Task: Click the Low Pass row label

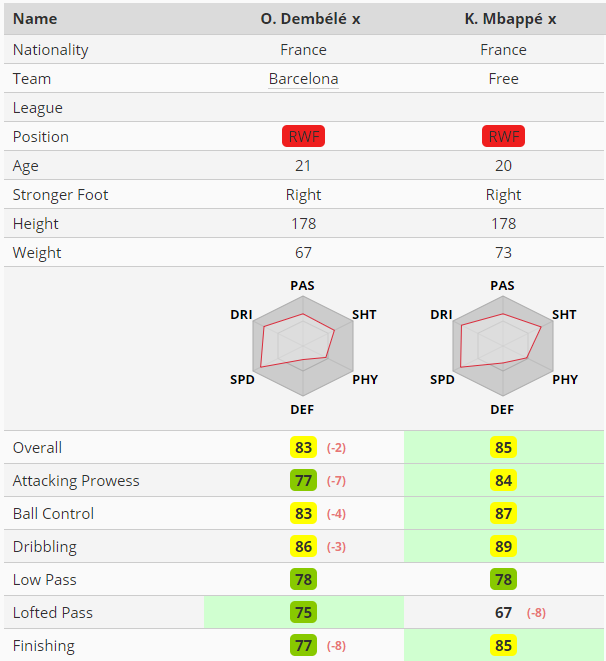Action: (x=45, y=580)
